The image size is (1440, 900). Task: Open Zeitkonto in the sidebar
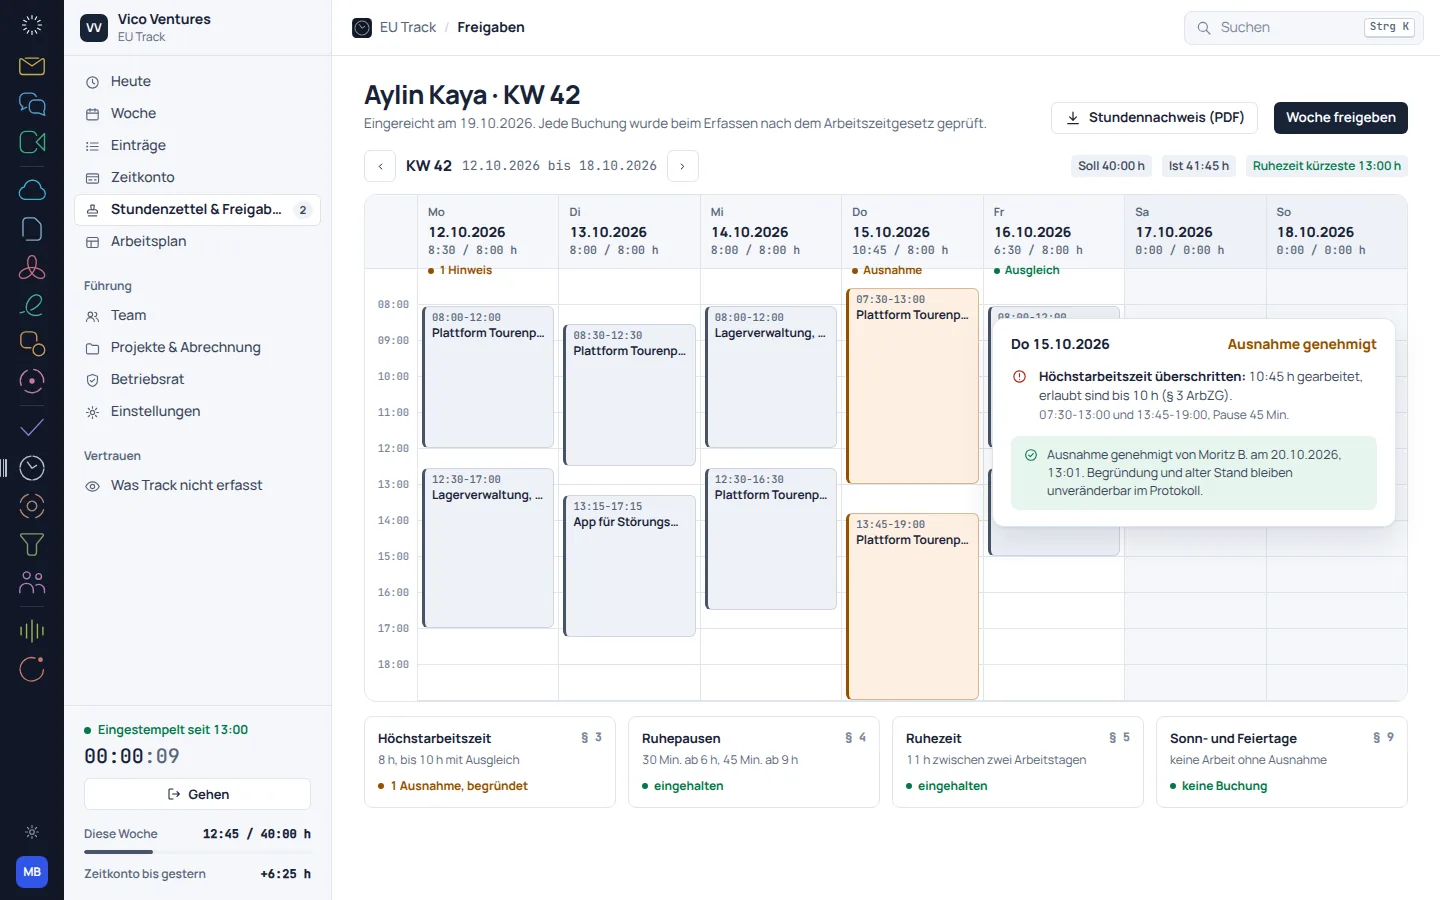click(197, 178)
